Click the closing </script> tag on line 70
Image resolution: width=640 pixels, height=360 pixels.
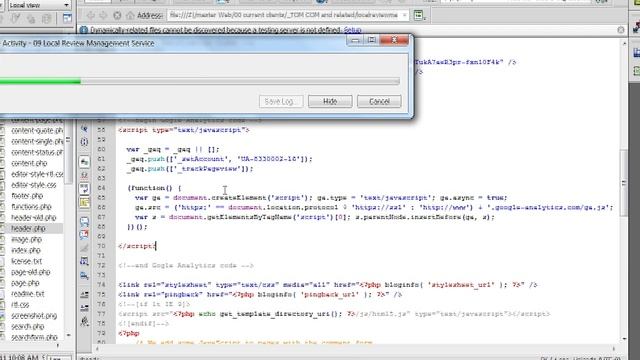click(137, 246)
